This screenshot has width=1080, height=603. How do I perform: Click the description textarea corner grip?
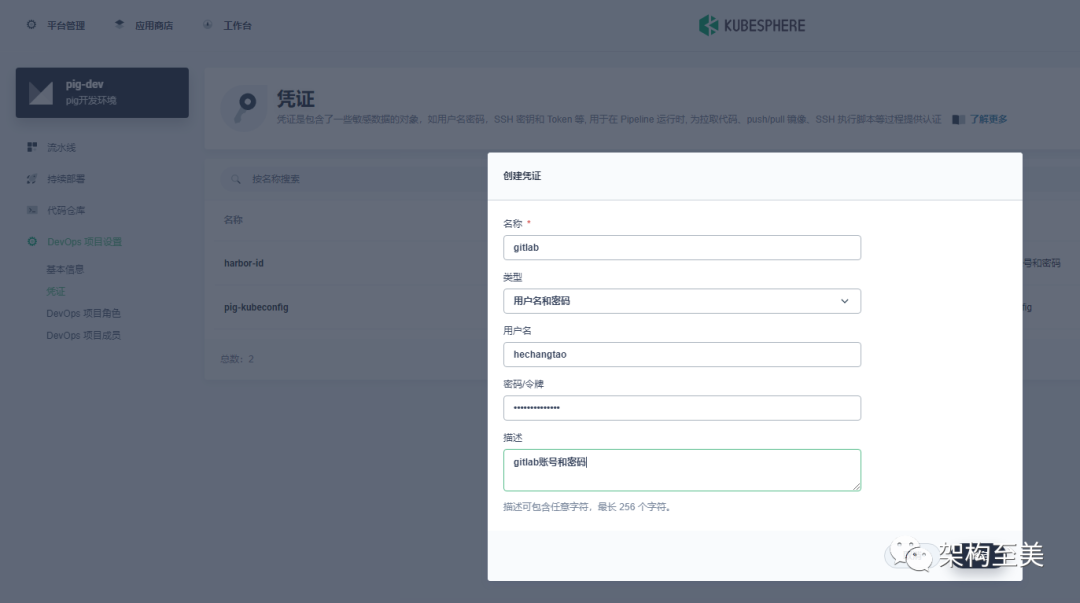click(856, 487)
